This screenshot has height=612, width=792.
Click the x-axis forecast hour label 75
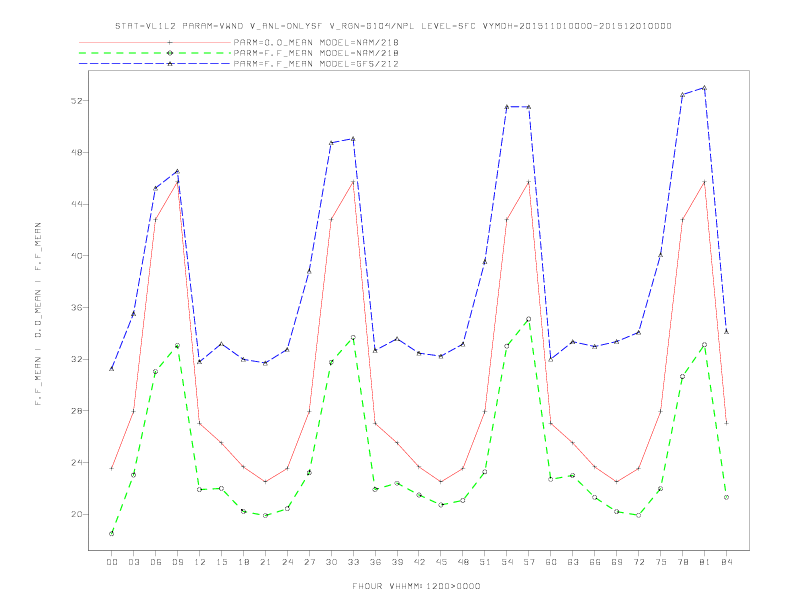[x=661, y=562]
